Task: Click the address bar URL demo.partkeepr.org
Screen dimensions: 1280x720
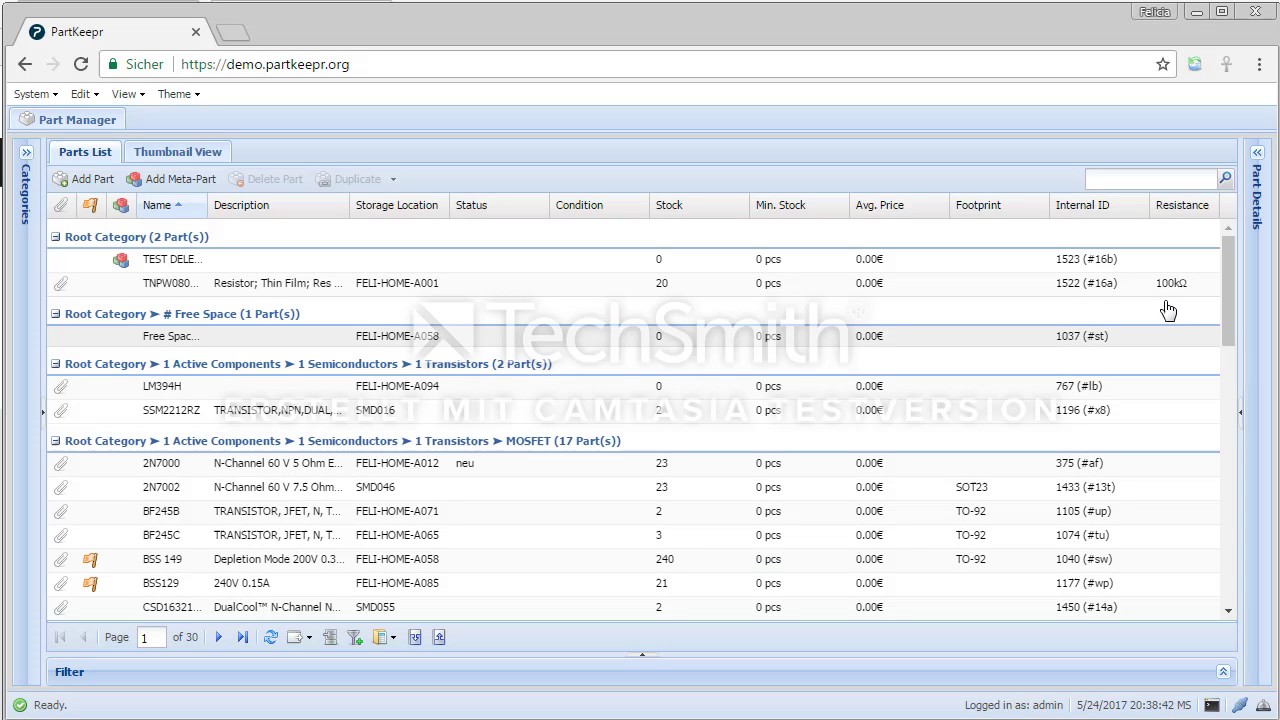Action: tap(265, 64)
